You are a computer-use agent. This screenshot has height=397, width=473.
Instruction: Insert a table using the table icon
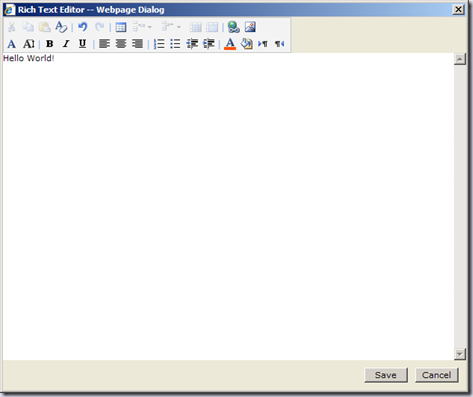tap(121, 27)
